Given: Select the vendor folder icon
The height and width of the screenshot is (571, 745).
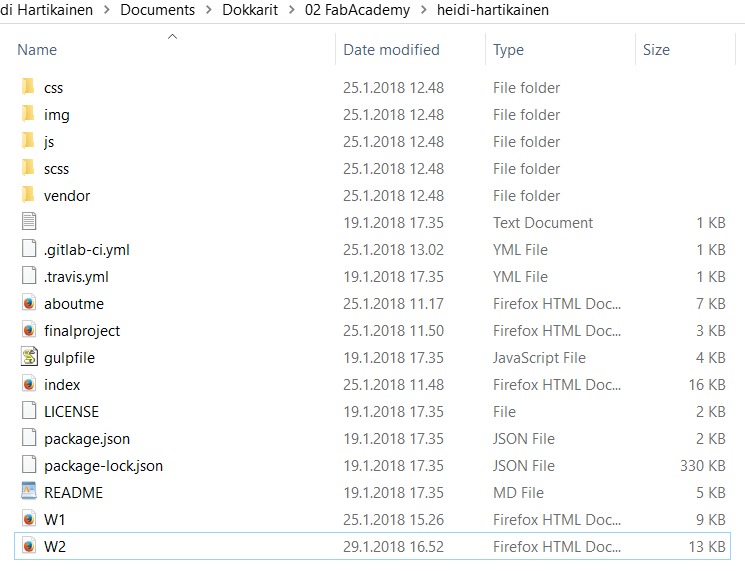Looking at the screenshot, I should pos(29,195).
